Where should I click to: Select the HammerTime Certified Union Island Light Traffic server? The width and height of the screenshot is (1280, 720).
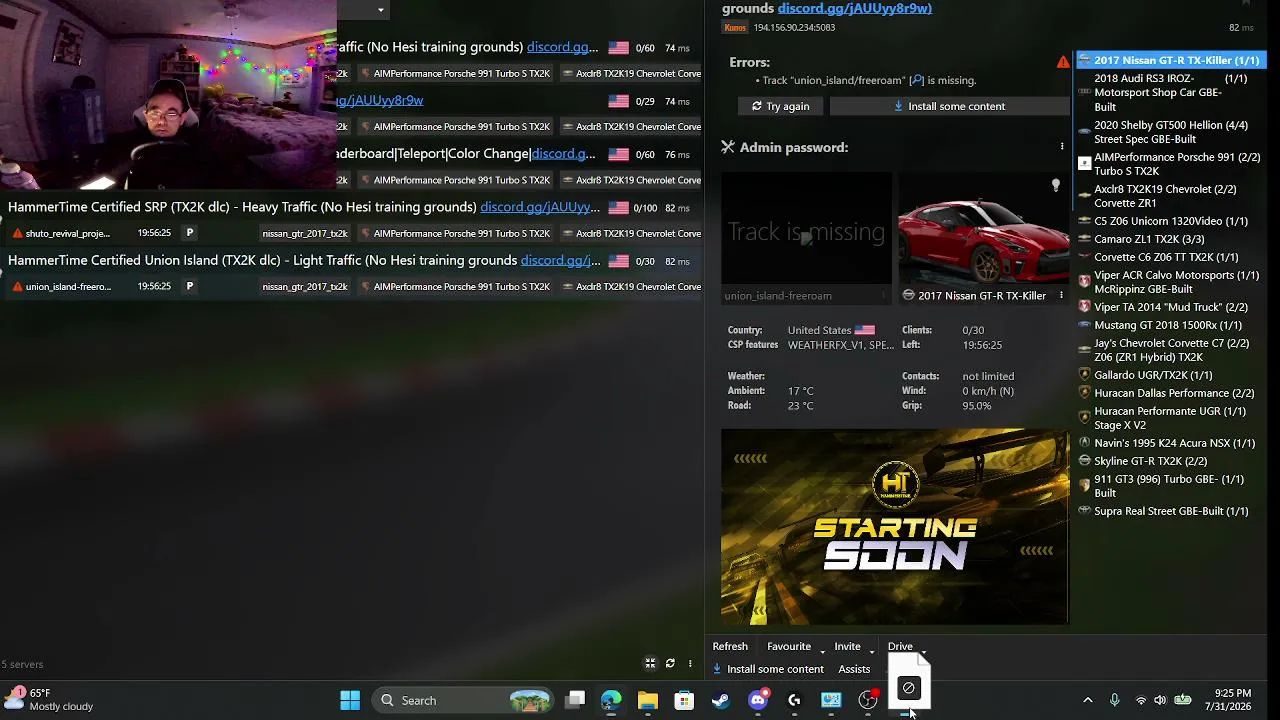[350, 273]
